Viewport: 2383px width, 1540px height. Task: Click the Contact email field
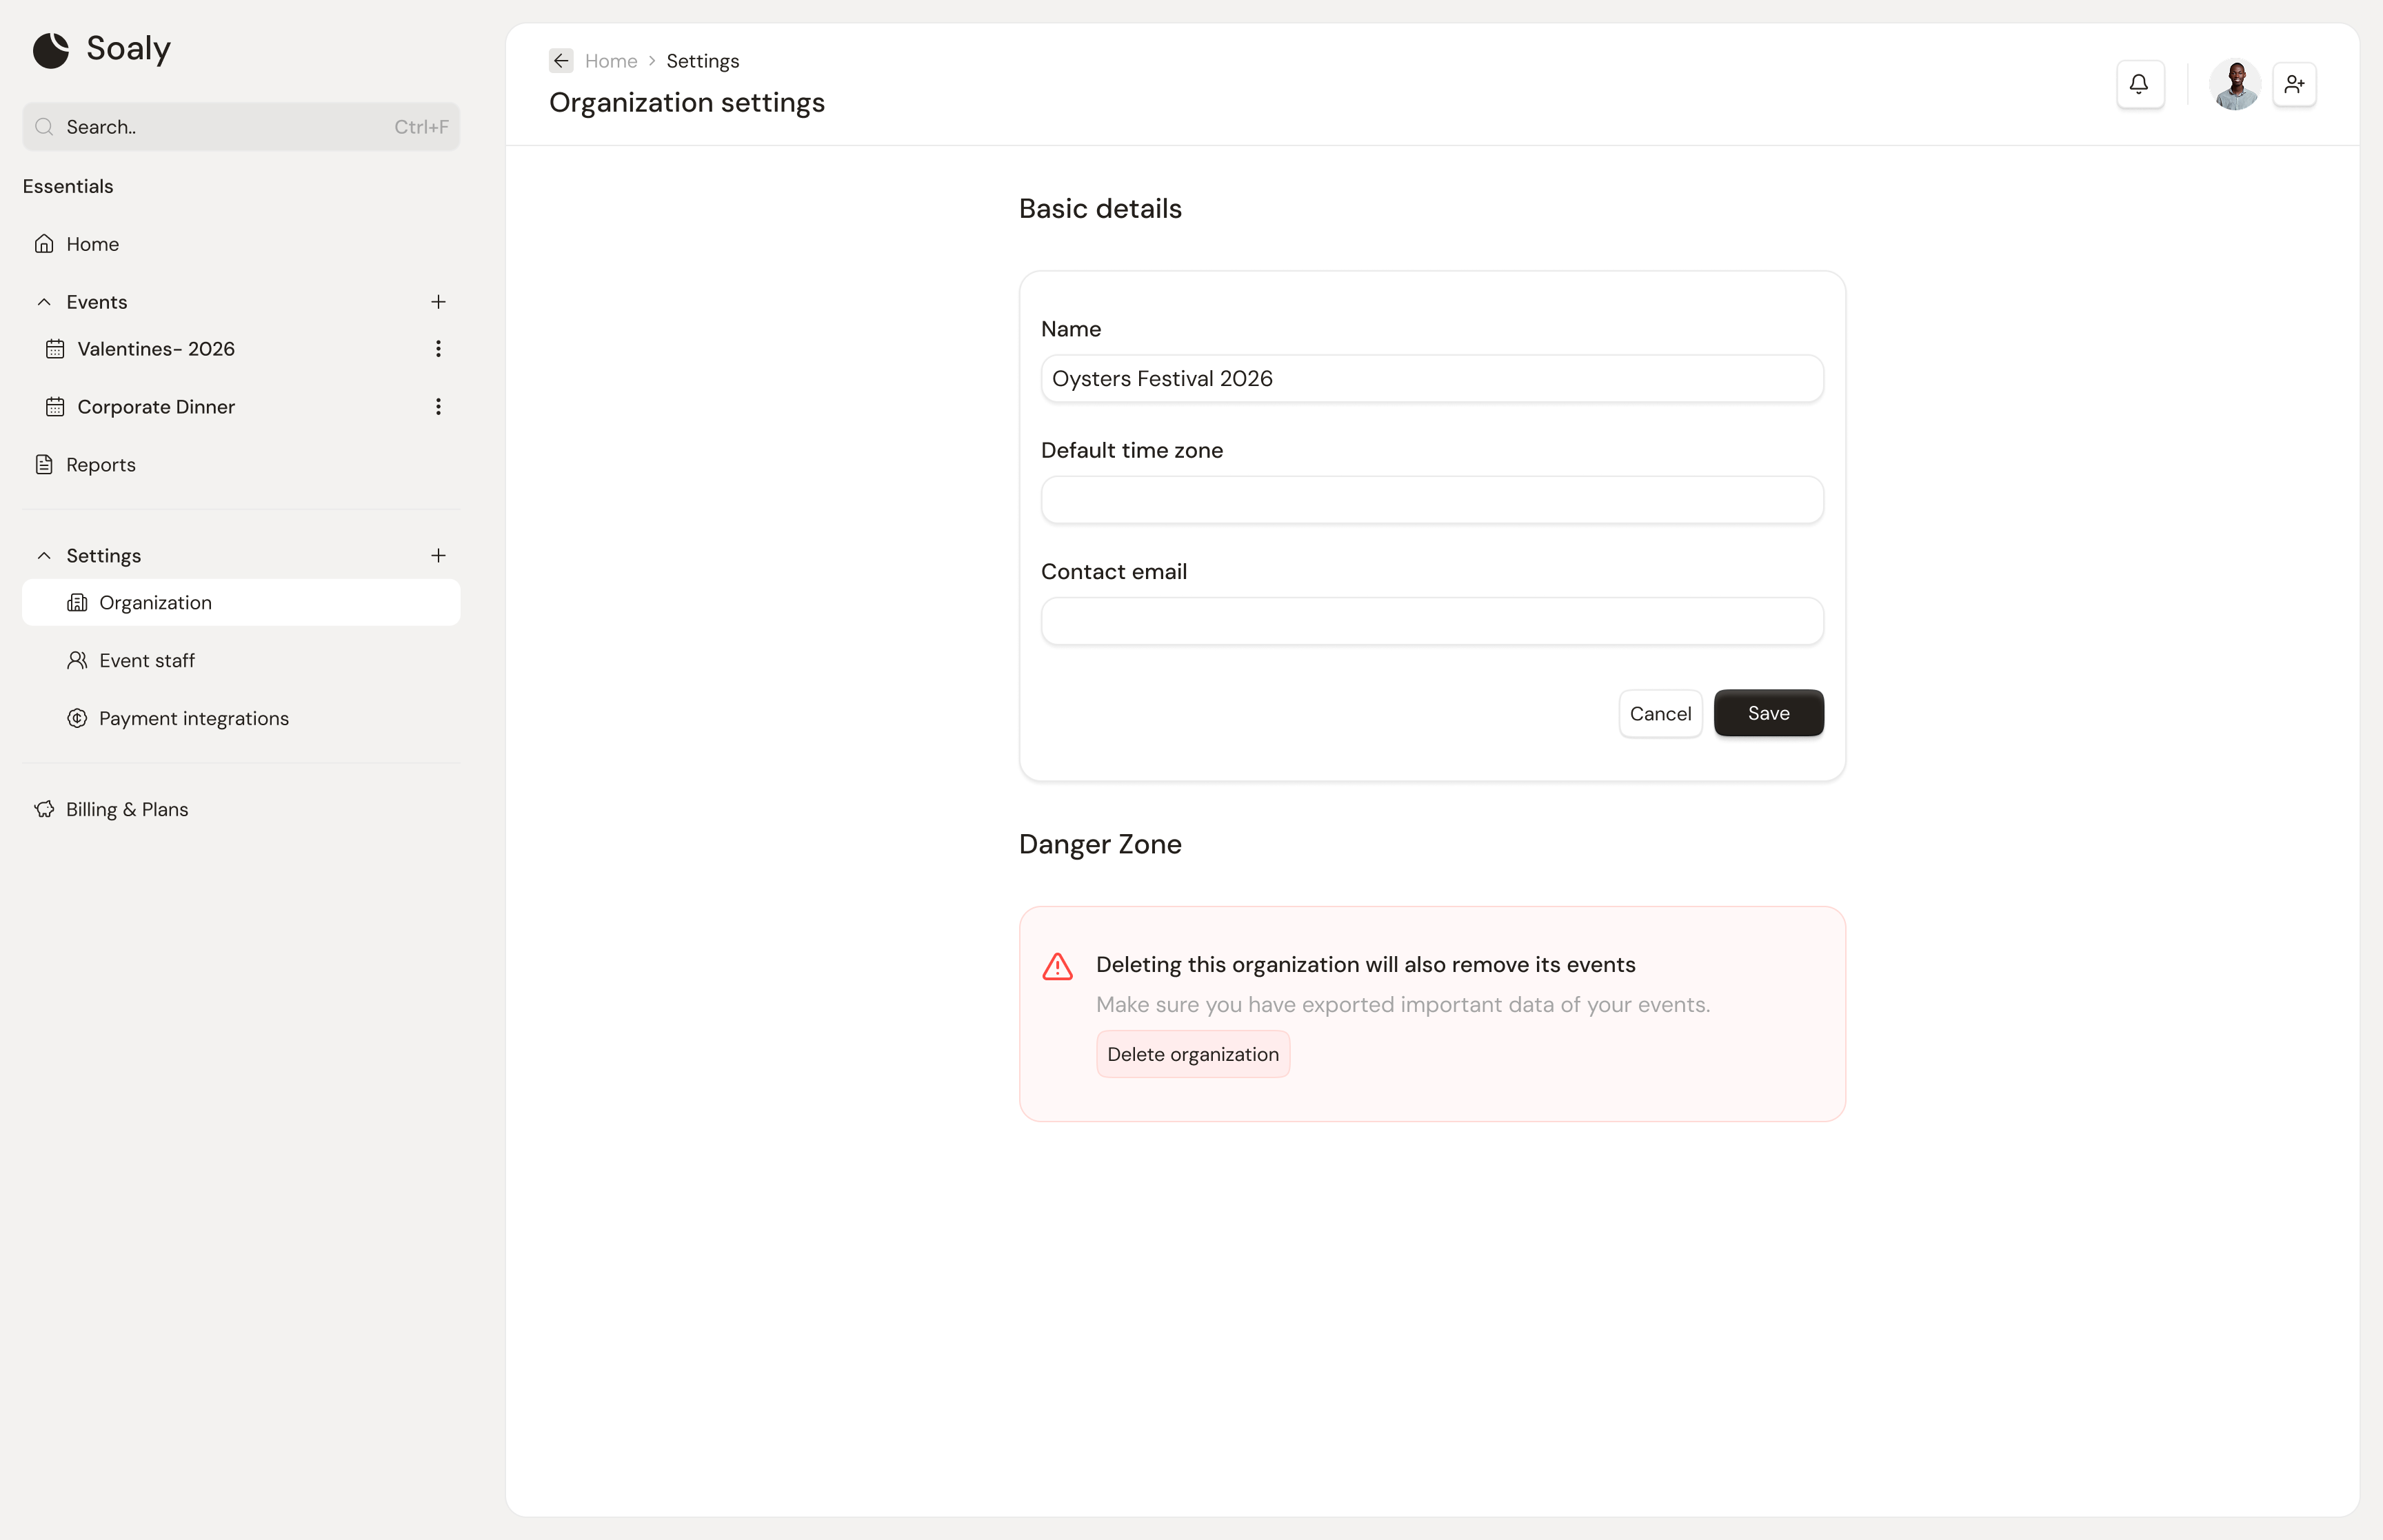click(1432, 621)
